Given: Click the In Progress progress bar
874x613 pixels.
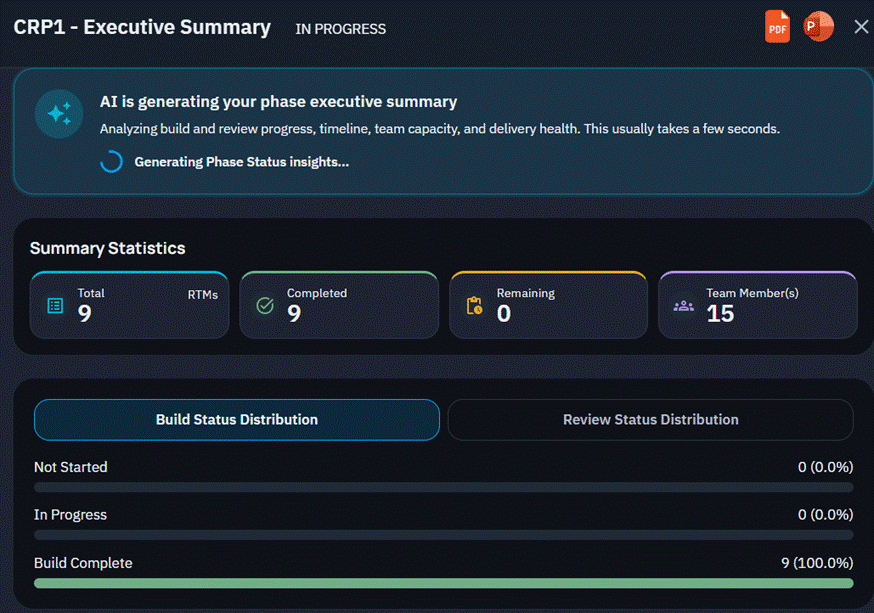Looking at the screenshot, I should [x=444, y=535].
